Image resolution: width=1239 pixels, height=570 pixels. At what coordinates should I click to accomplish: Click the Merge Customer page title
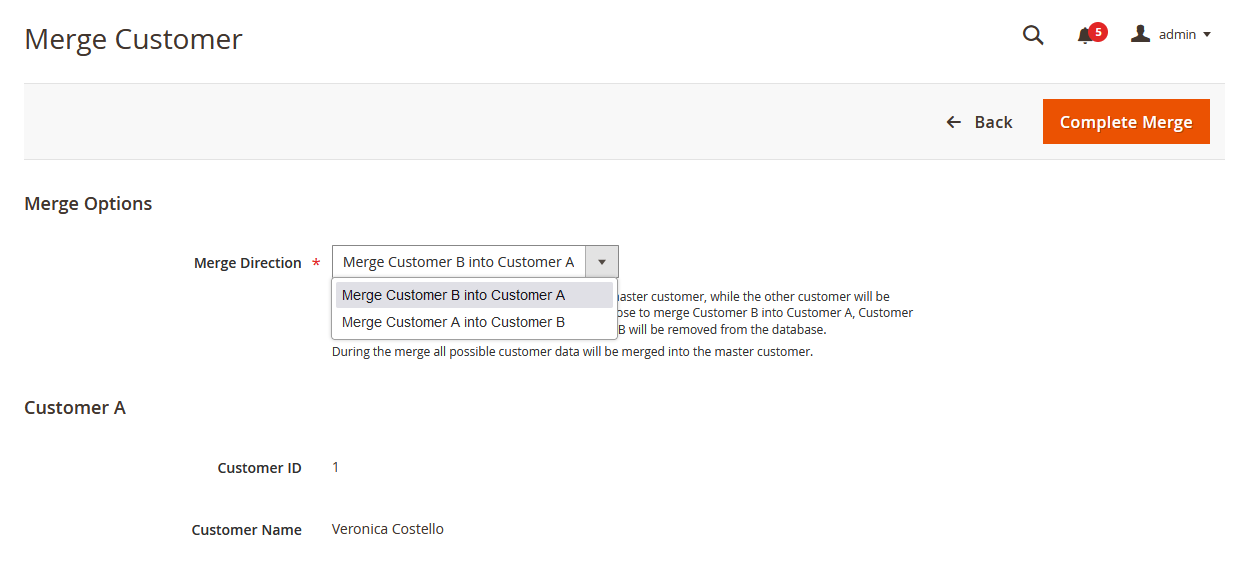(x=133, y=39)
